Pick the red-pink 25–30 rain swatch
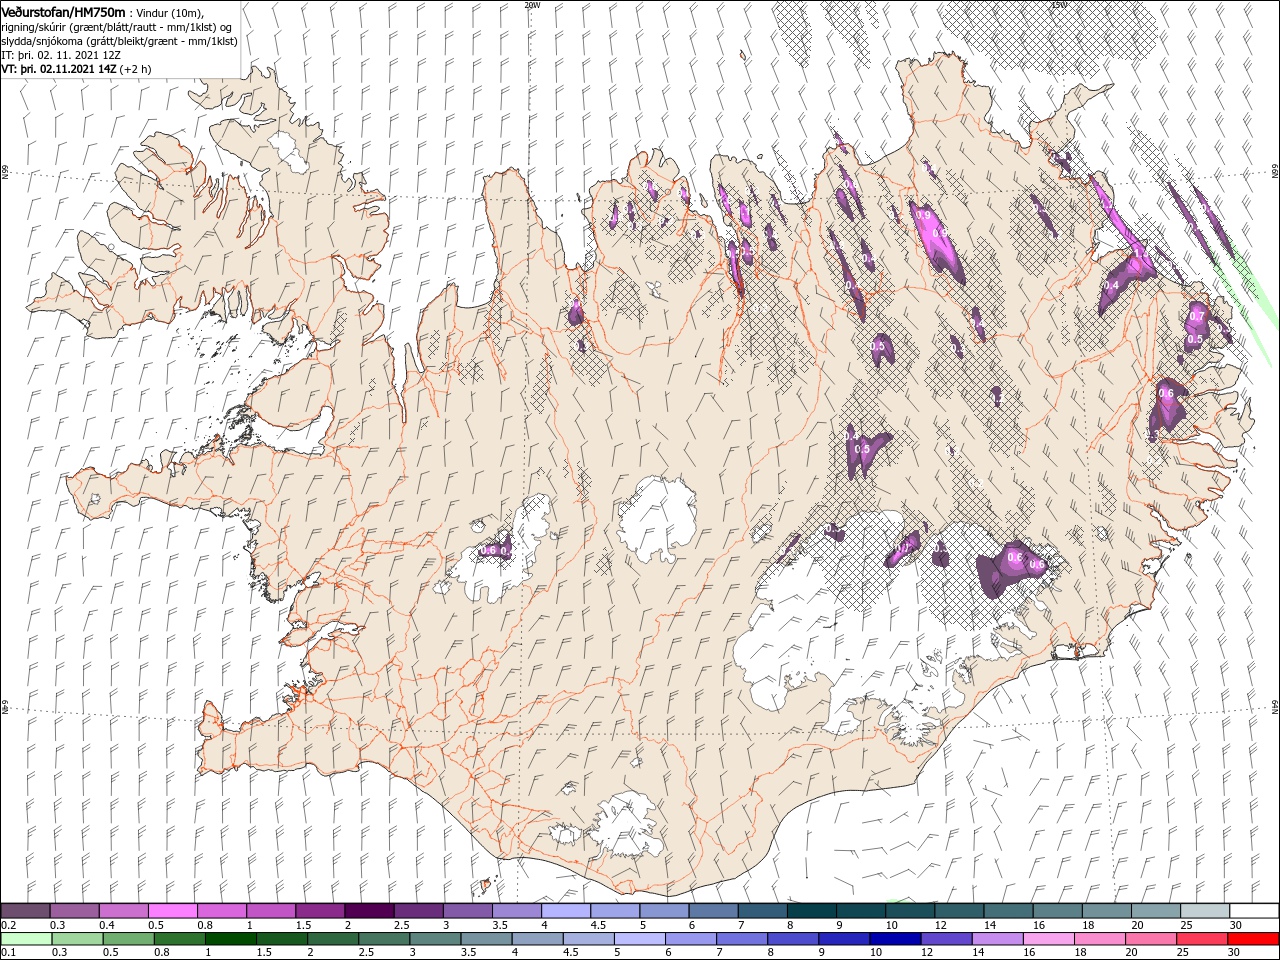Image resolution: width=1280 pixels, height=960 pixels. click(x=1201, y=939)
